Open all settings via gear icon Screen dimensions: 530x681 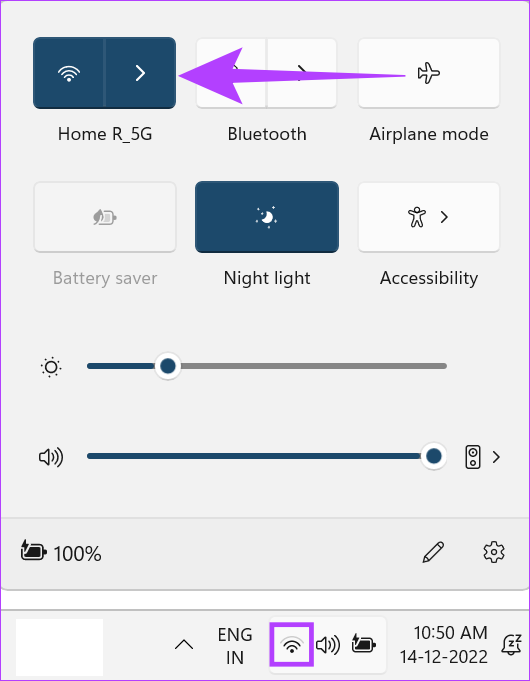click(494, 552)
